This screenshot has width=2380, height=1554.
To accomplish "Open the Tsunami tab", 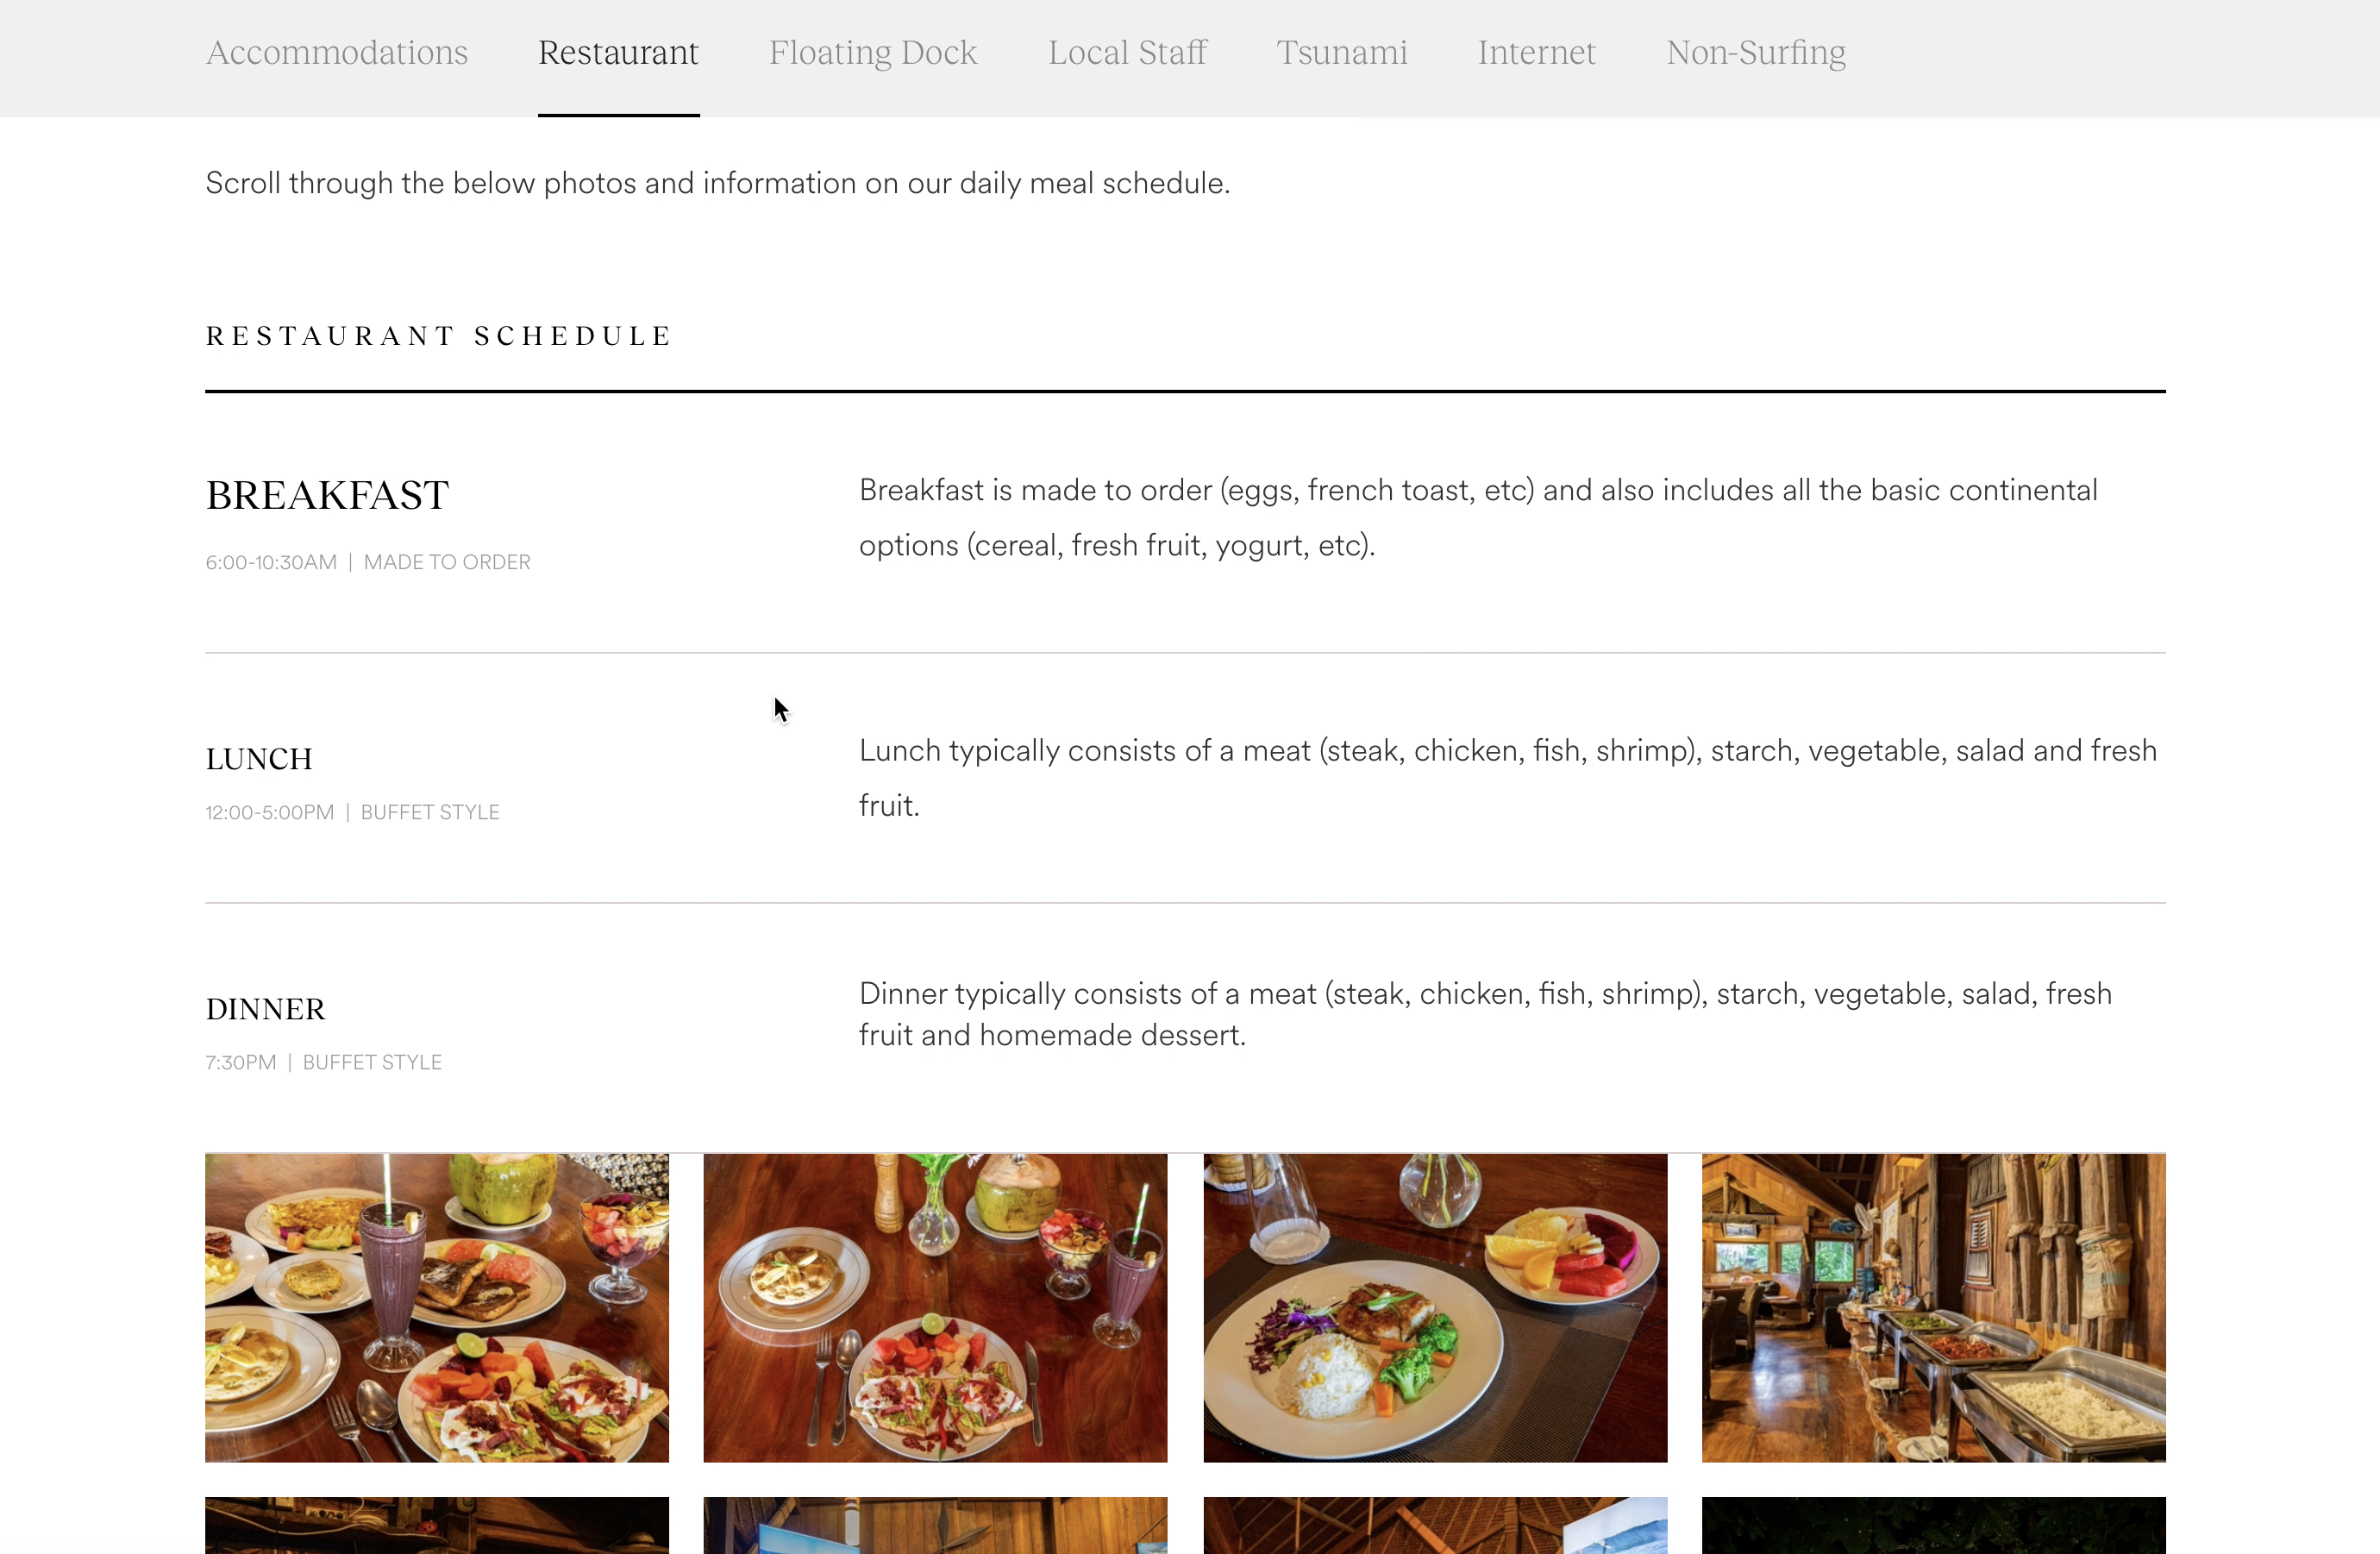I will (x=1341, y=52).
